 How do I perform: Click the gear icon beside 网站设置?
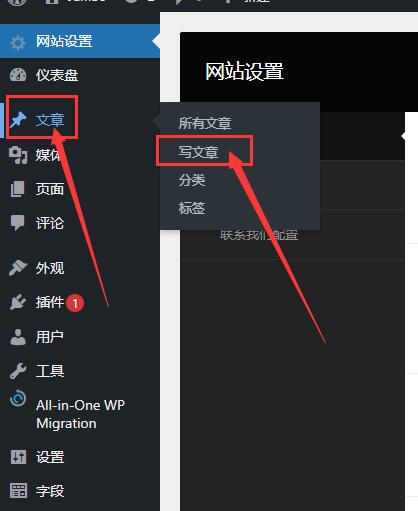[x=18, y=42]
